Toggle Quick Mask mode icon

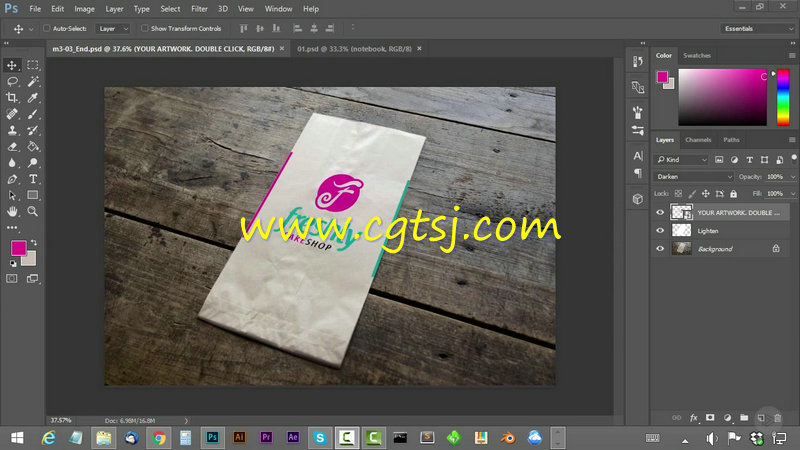(x=12, y=279)
